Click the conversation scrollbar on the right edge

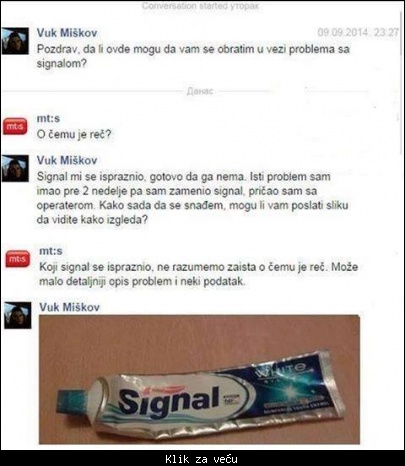(402, 83)
